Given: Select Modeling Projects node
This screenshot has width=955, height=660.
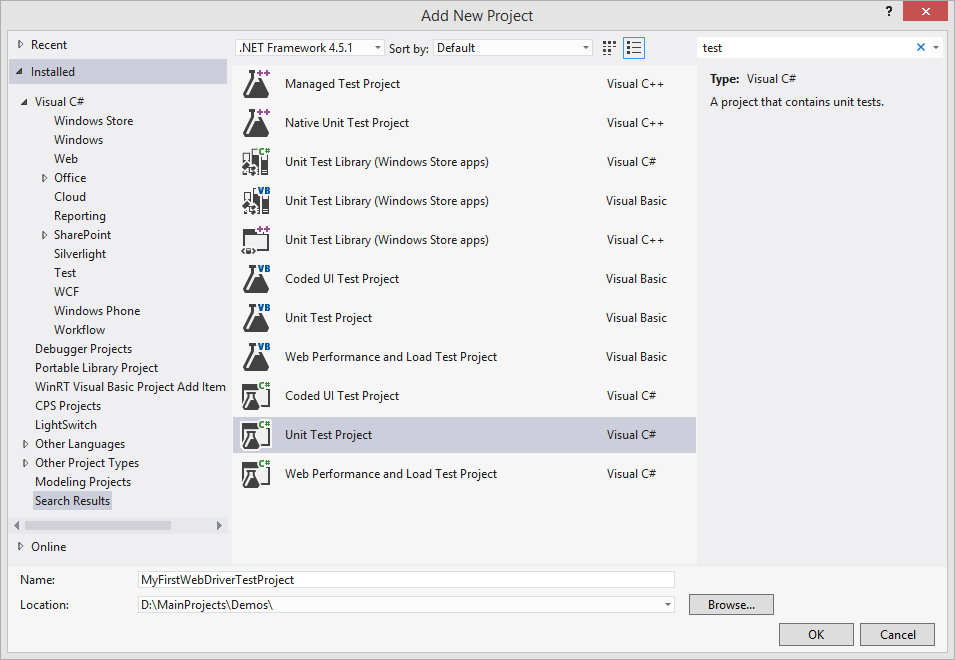Looking at the screenshot, I should (x=83, y=482).
